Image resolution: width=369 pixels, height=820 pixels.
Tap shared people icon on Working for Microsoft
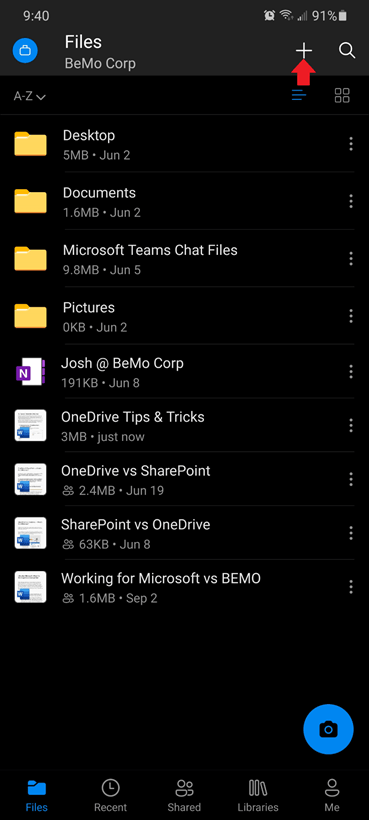(x=68, y=599)
